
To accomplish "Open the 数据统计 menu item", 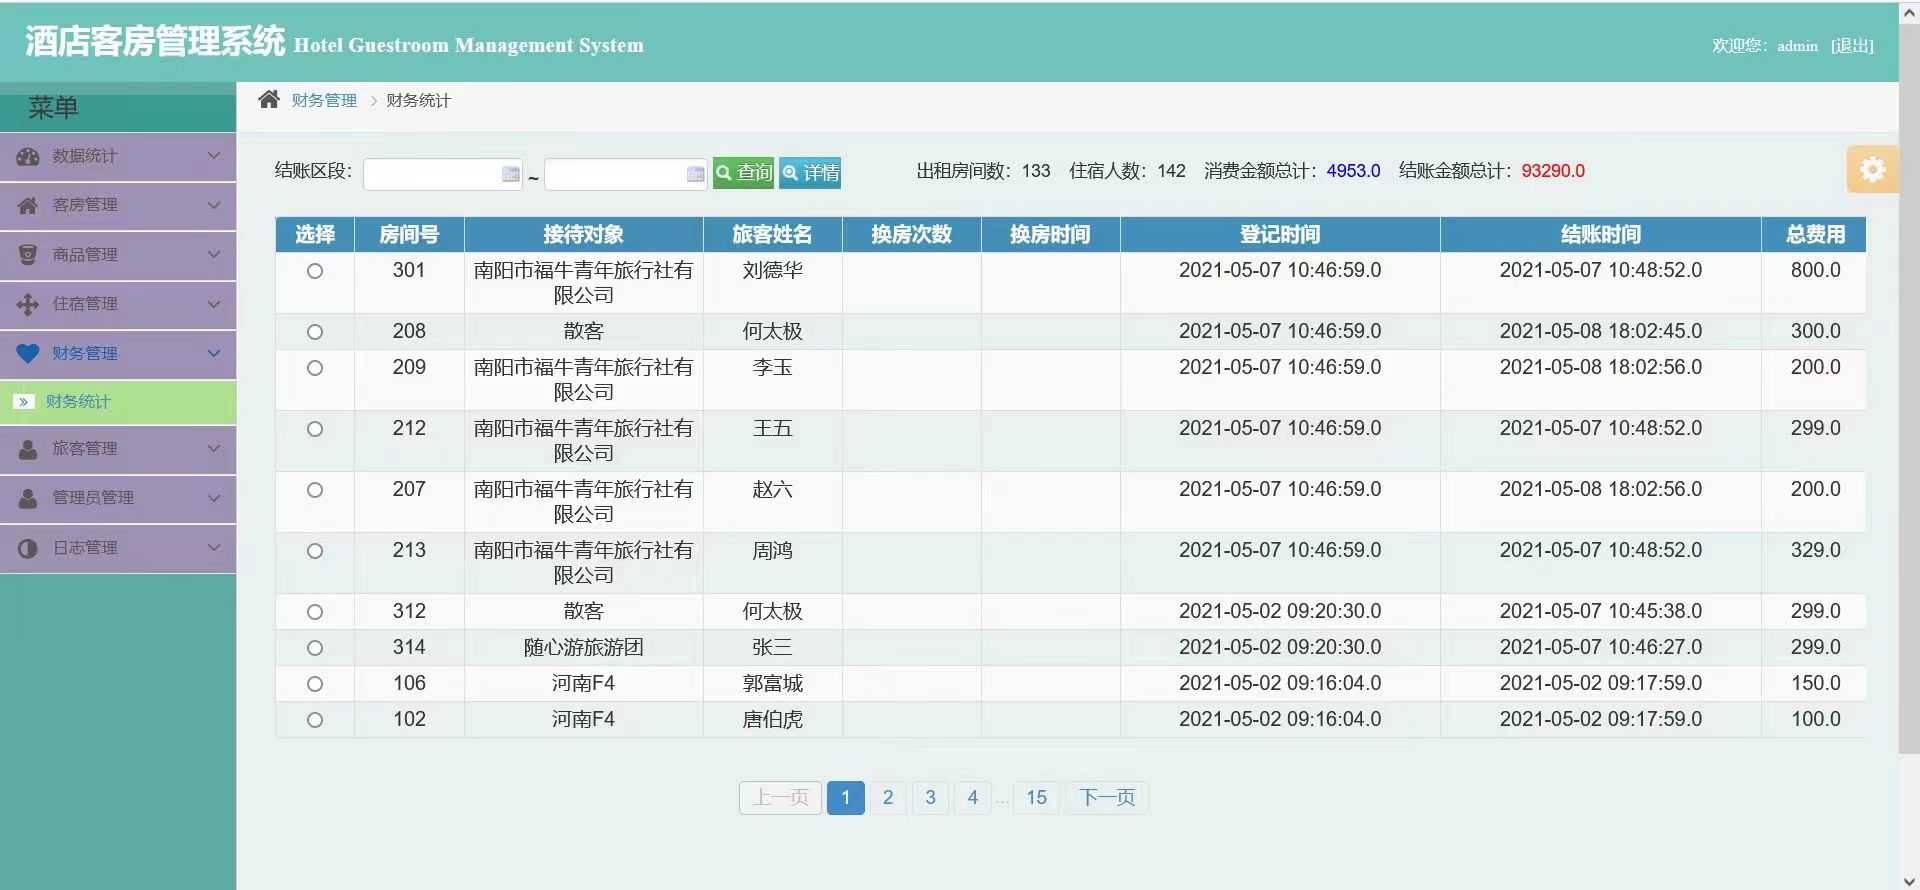I will (x=118, y=157).
